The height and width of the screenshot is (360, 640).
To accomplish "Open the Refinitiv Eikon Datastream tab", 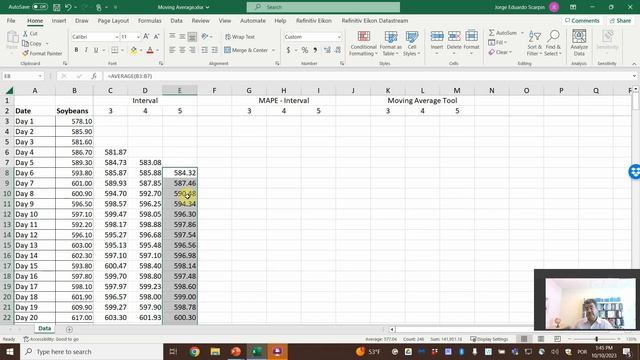I will (x=375, y=20).
